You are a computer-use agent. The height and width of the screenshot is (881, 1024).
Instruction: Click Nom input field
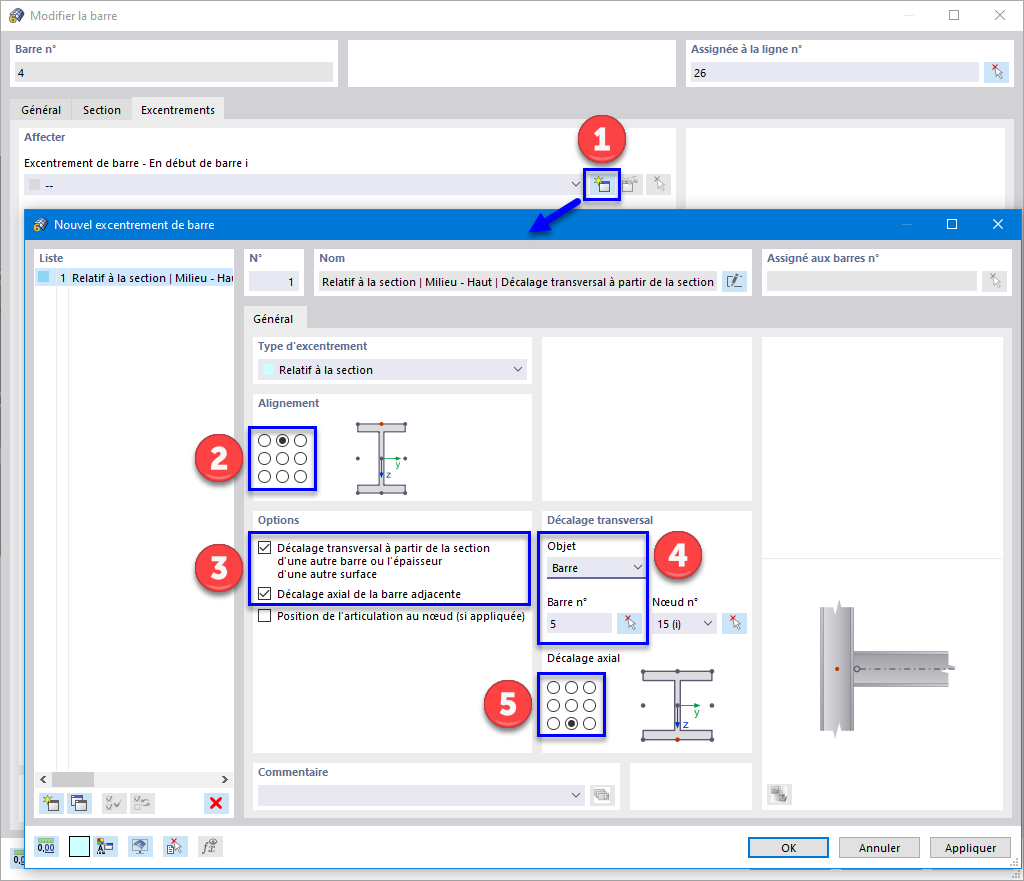(x=518, y=281)
